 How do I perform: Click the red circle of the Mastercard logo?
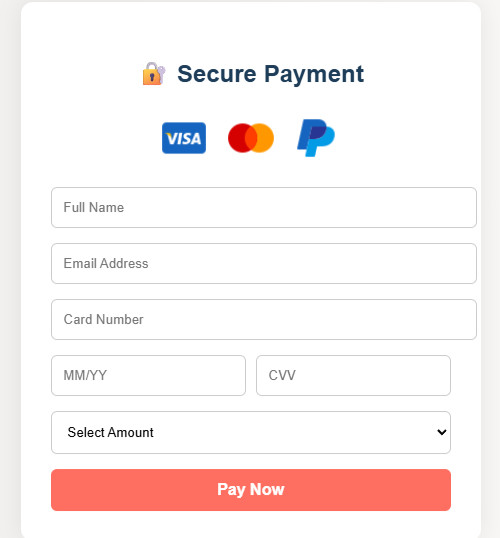(237, 138)
